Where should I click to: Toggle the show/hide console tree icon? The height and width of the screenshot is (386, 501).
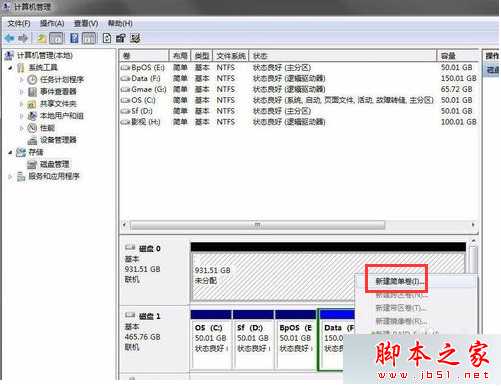56,38
